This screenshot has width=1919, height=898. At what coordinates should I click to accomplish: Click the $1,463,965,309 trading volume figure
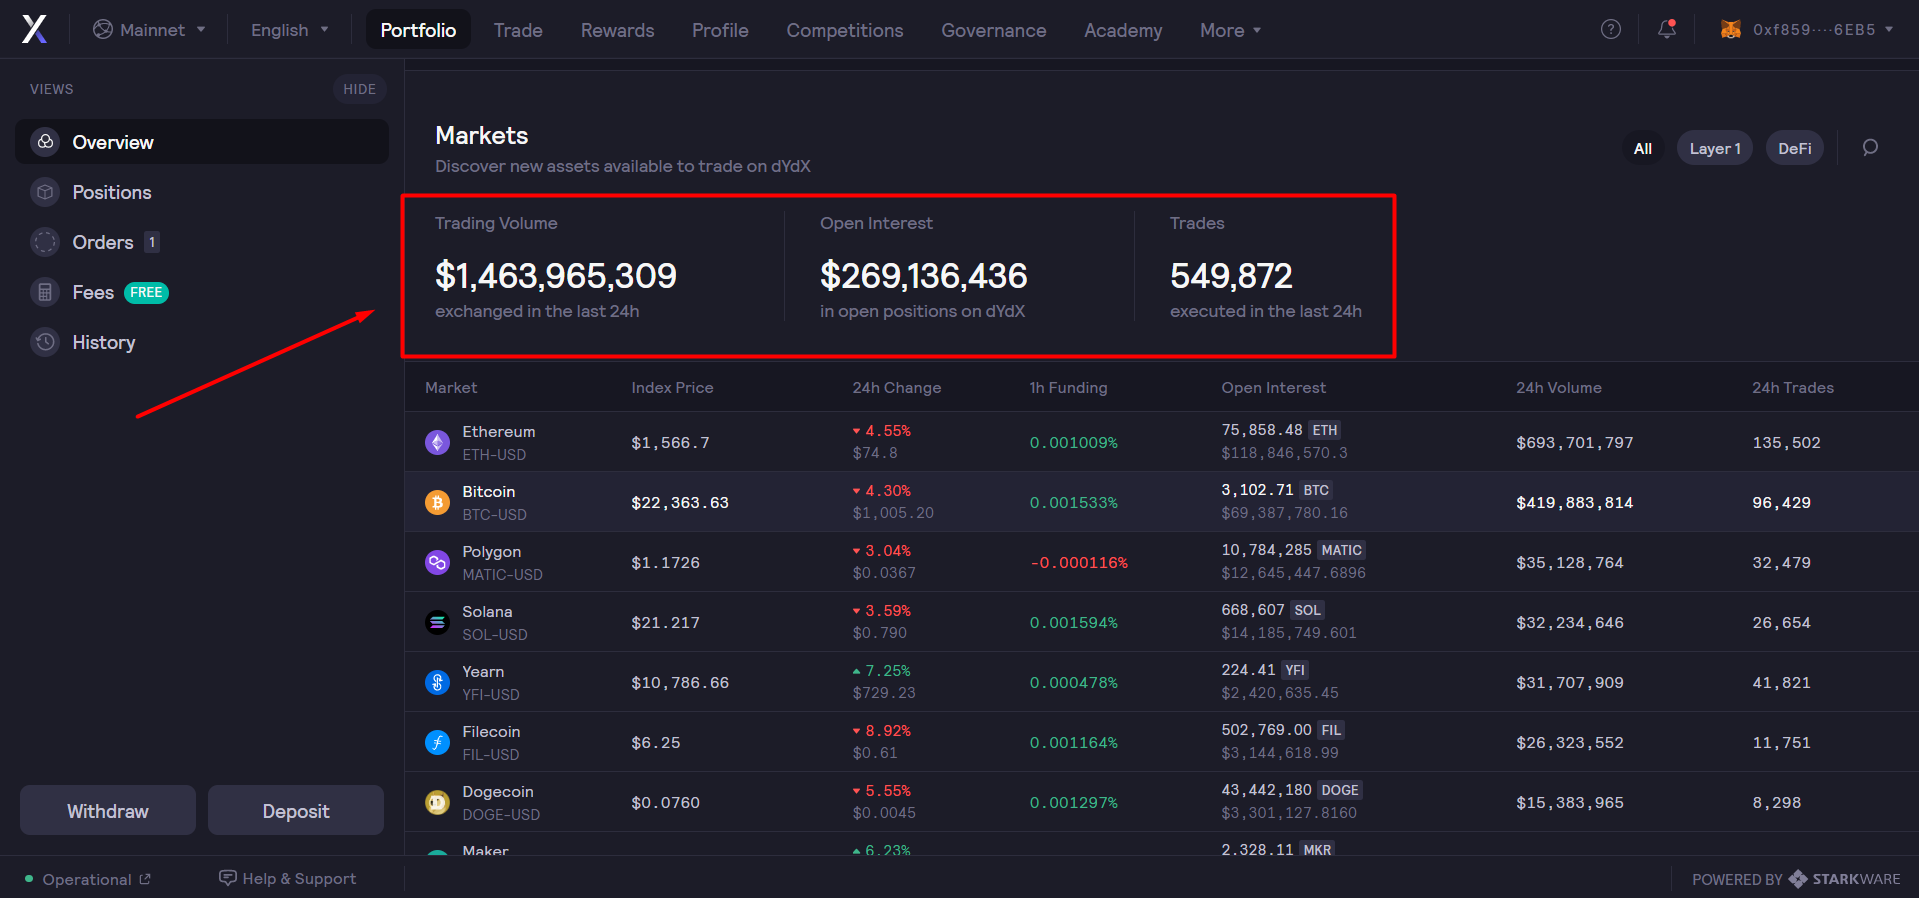pyautogui.click(x=556, y=276)
